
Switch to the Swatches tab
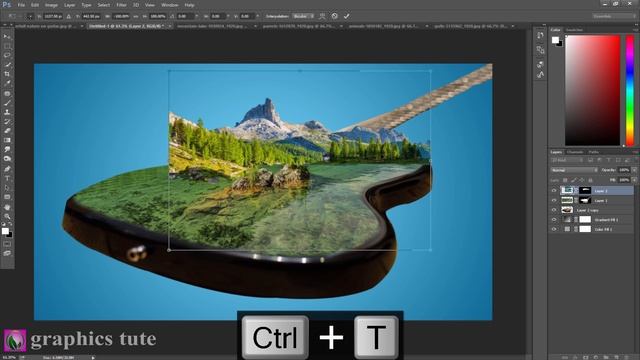[574, 30]
